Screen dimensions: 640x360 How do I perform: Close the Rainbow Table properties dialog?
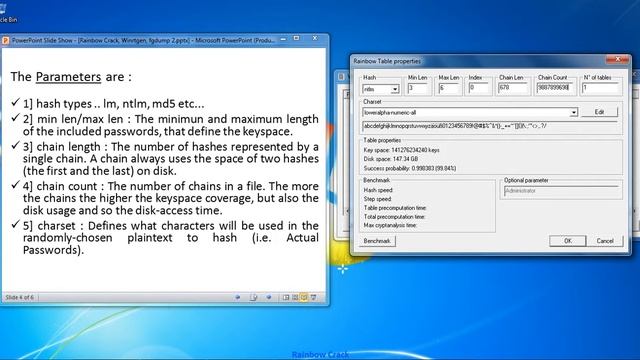point(618,60)
